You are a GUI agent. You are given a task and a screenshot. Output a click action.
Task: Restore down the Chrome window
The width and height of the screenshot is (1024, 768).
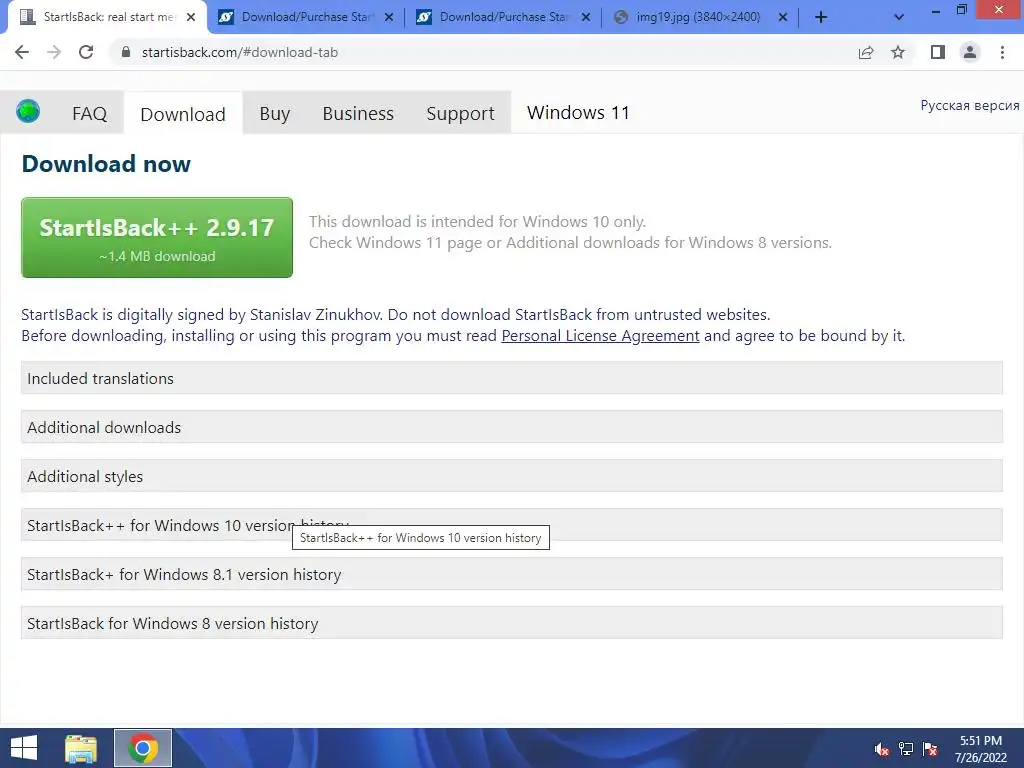(961, 10)
